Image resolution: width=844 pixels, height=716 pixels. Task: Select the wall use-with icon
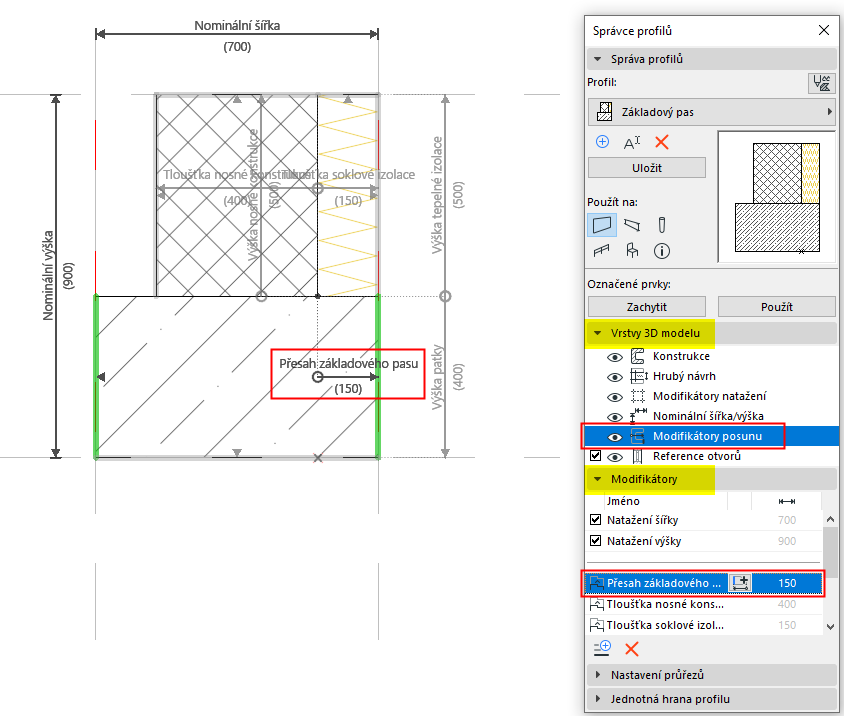(x=602, y=224)
